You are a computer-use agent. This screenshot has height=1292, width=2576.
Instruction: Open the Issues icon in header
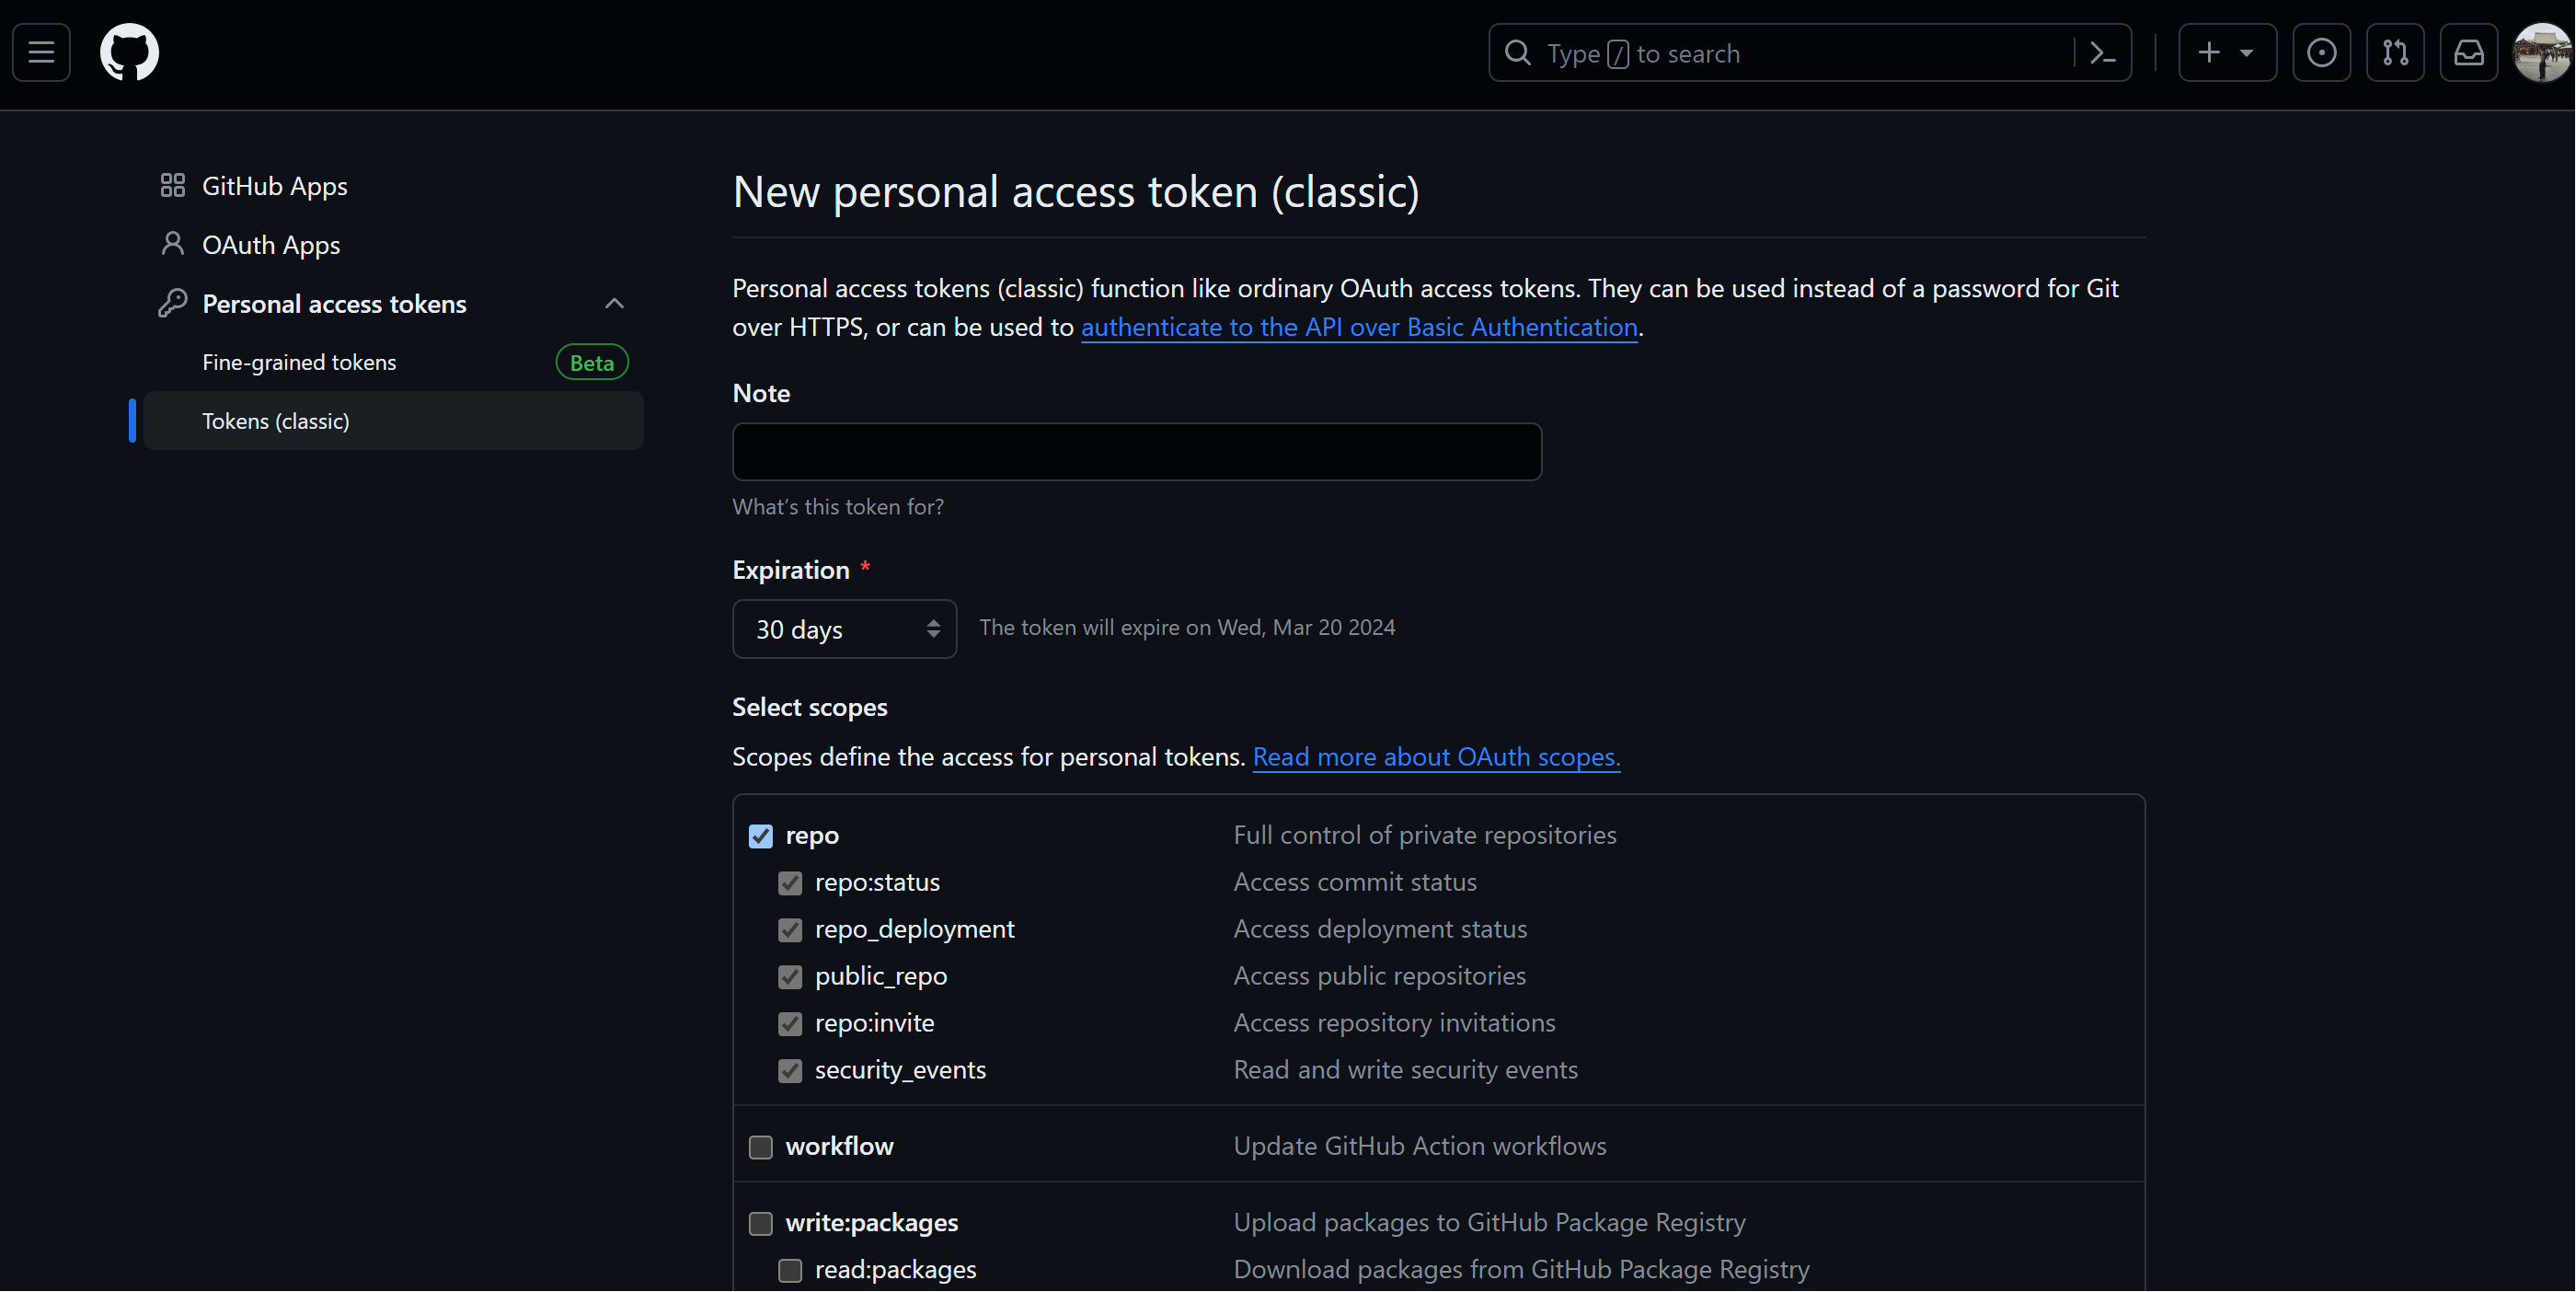[x=2321, y=52]
